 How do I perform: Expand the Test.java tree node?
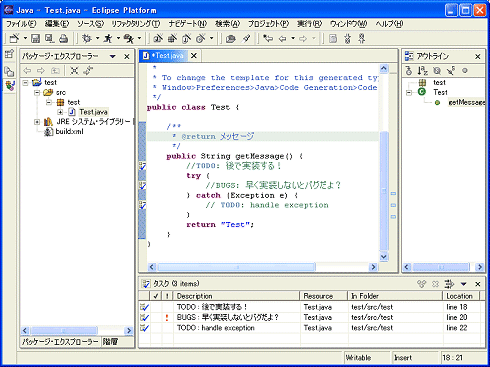pyautogui.click(x=60, y=112)
